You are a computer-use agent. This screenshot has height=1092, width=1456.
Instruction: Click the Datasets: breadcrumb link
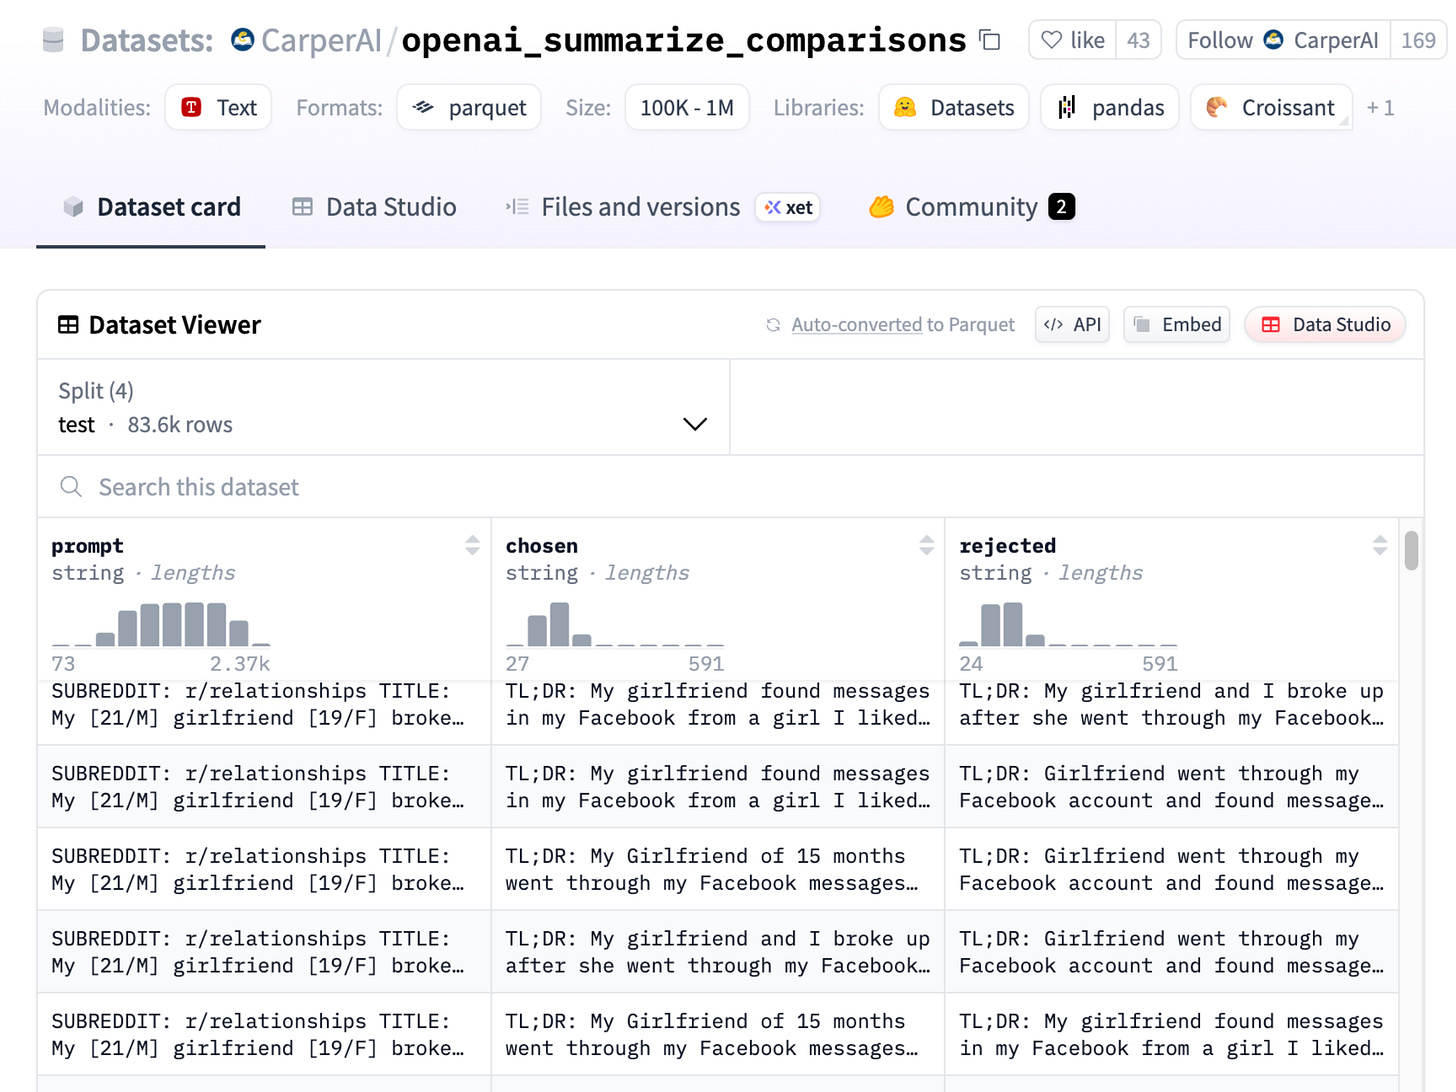tap(147, 40)
